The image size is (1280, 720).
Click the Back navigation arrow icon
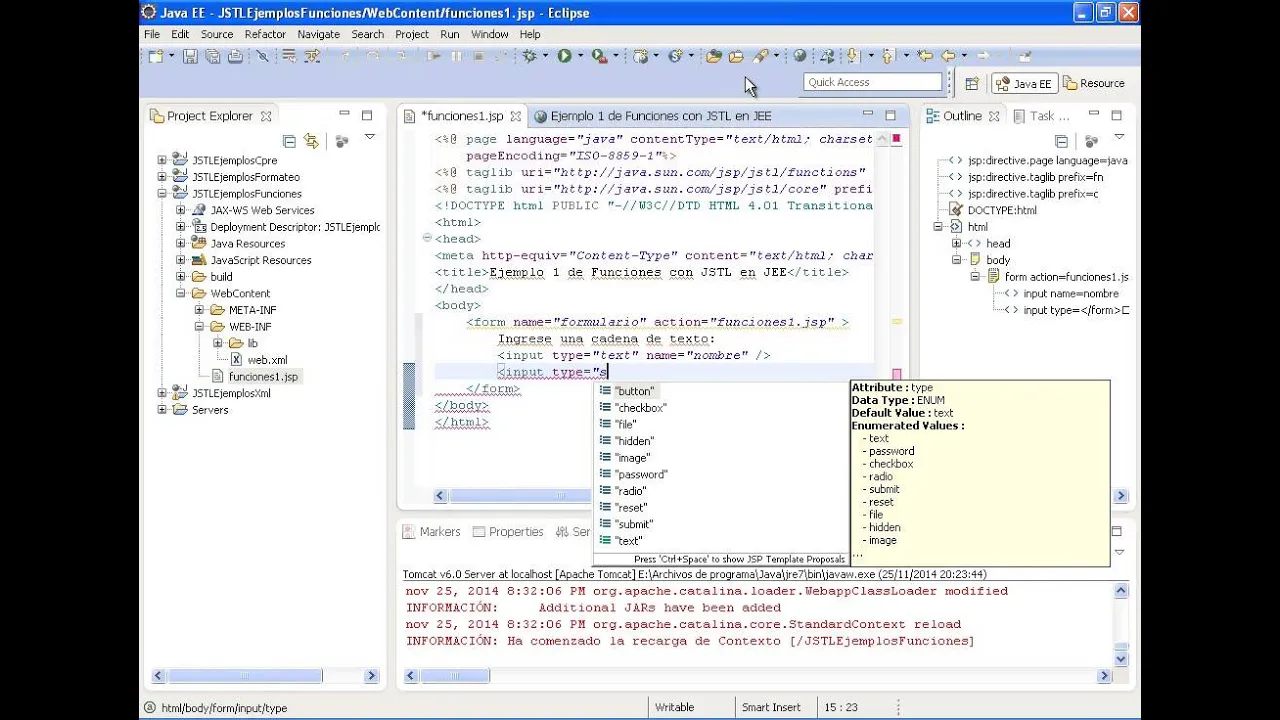click(948, 57)
